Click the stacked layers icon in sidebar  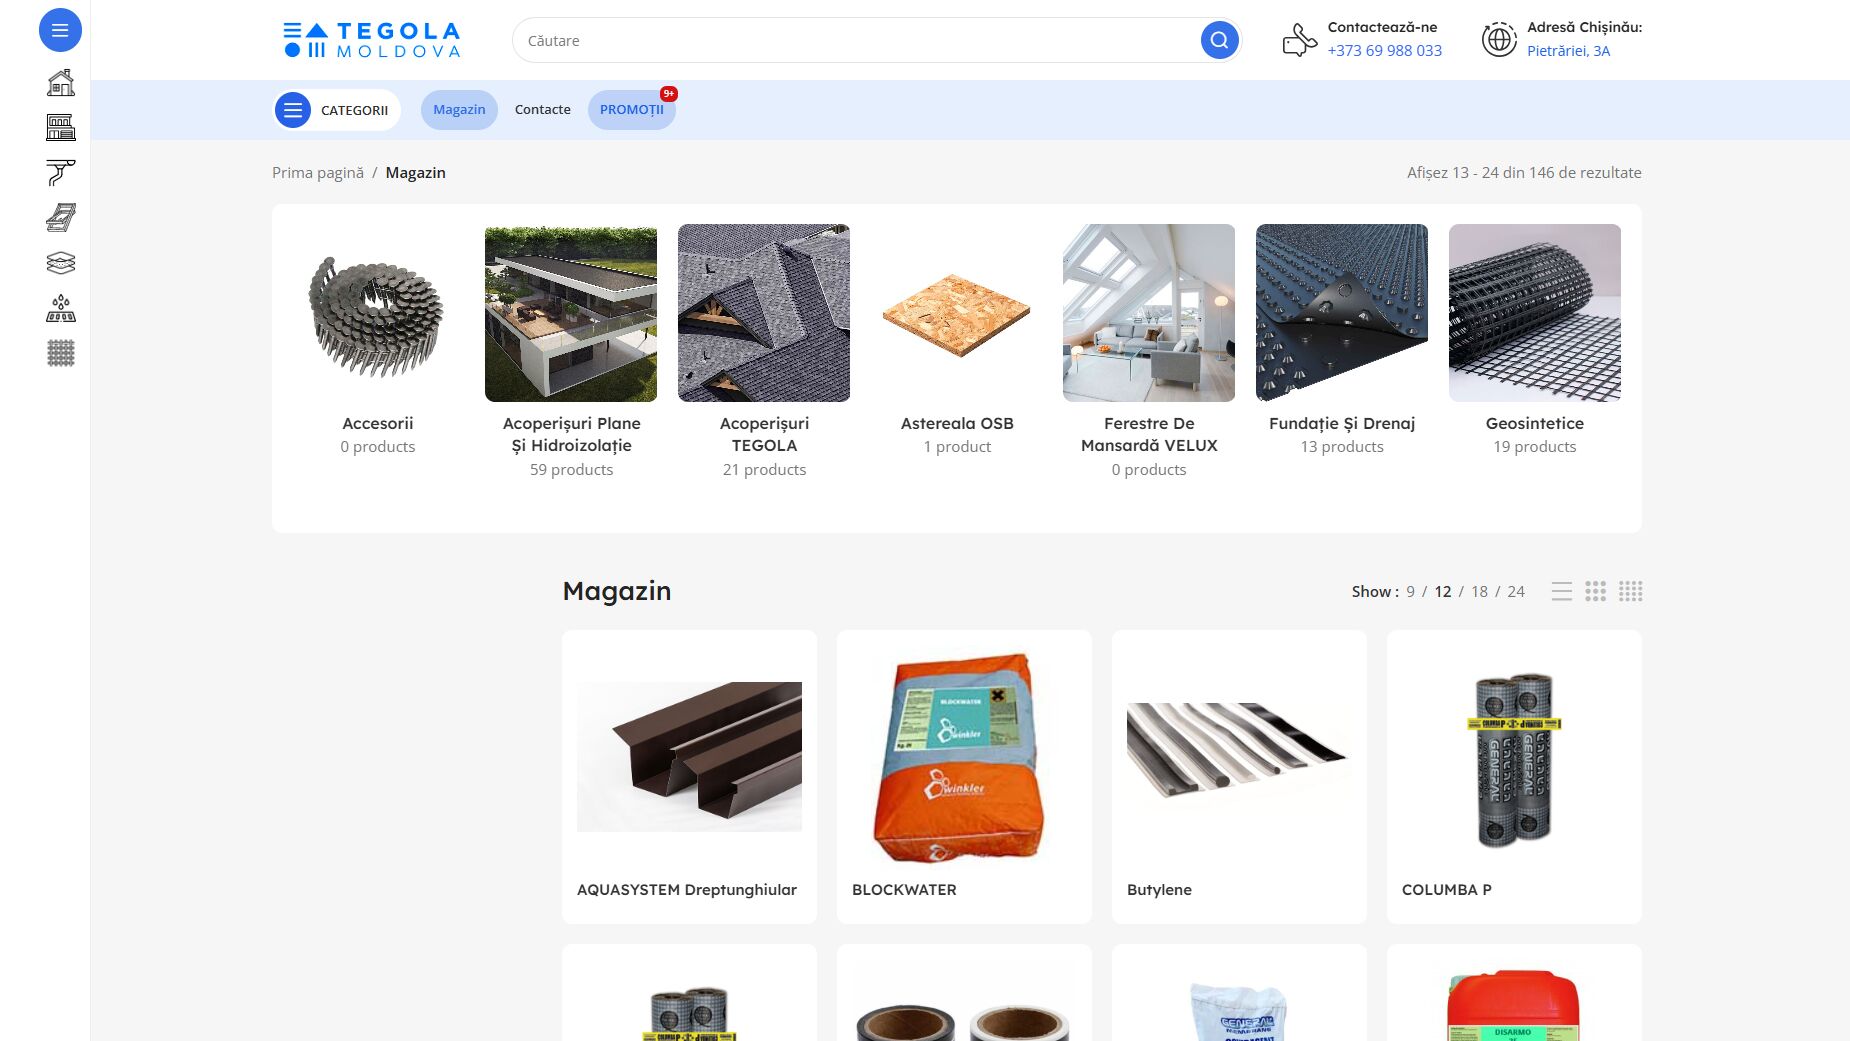(61, 262)
